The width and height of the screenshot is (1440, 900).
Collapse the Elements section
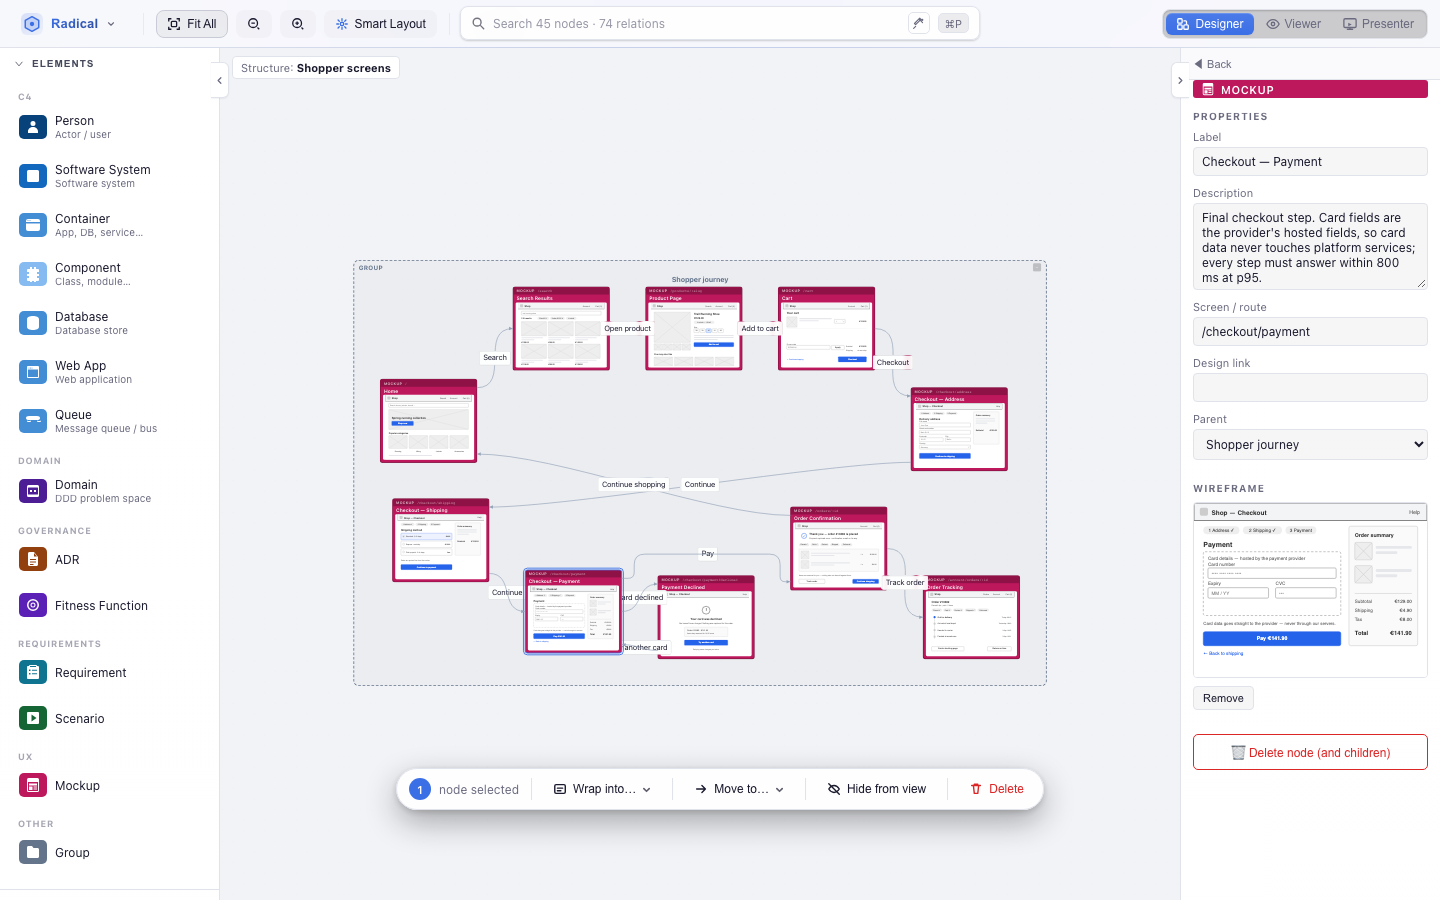coord(19,64)
